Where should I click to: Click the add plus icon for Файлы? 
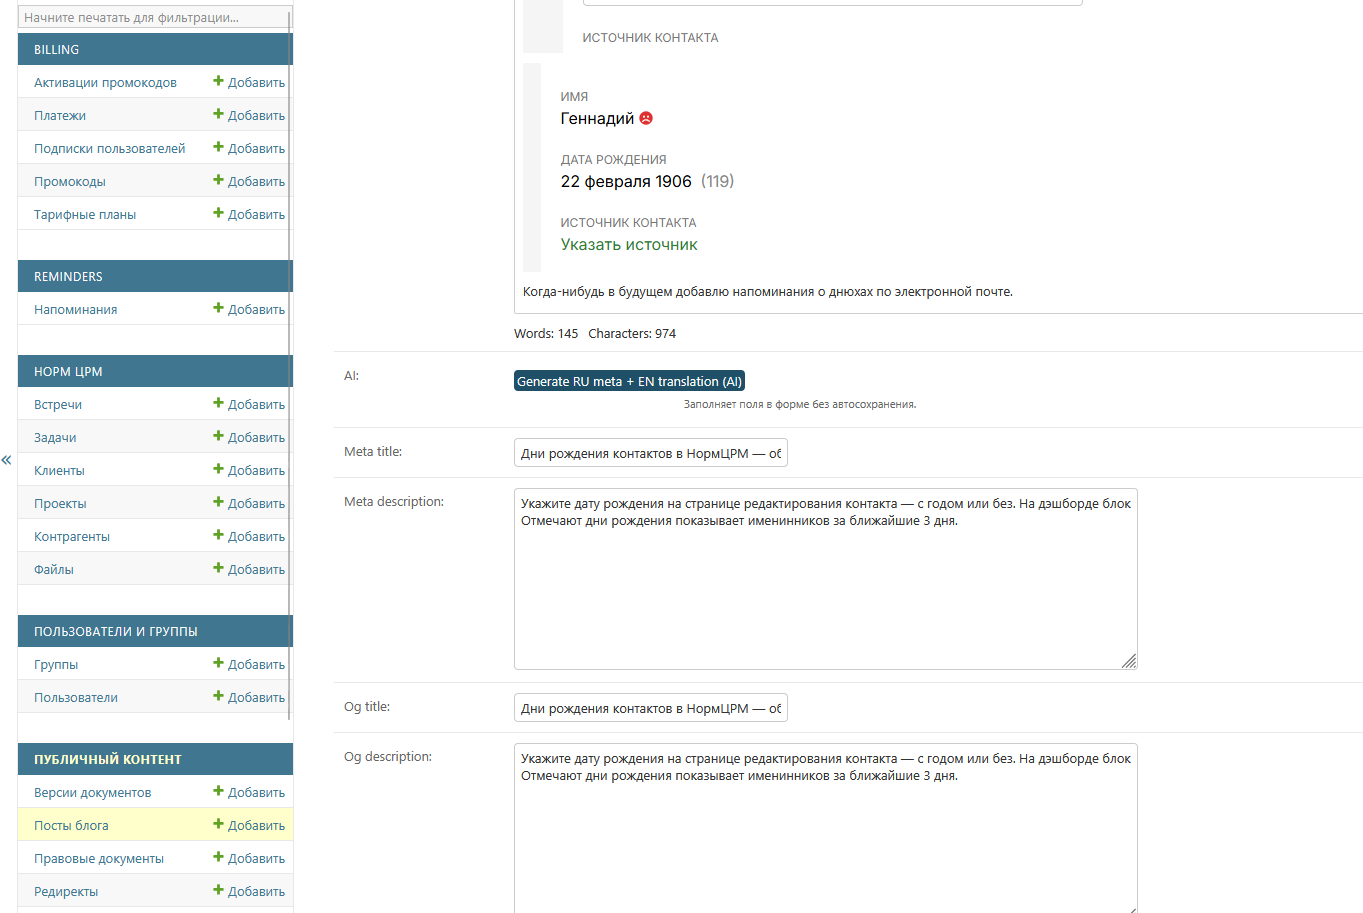[x=218, y=569]
